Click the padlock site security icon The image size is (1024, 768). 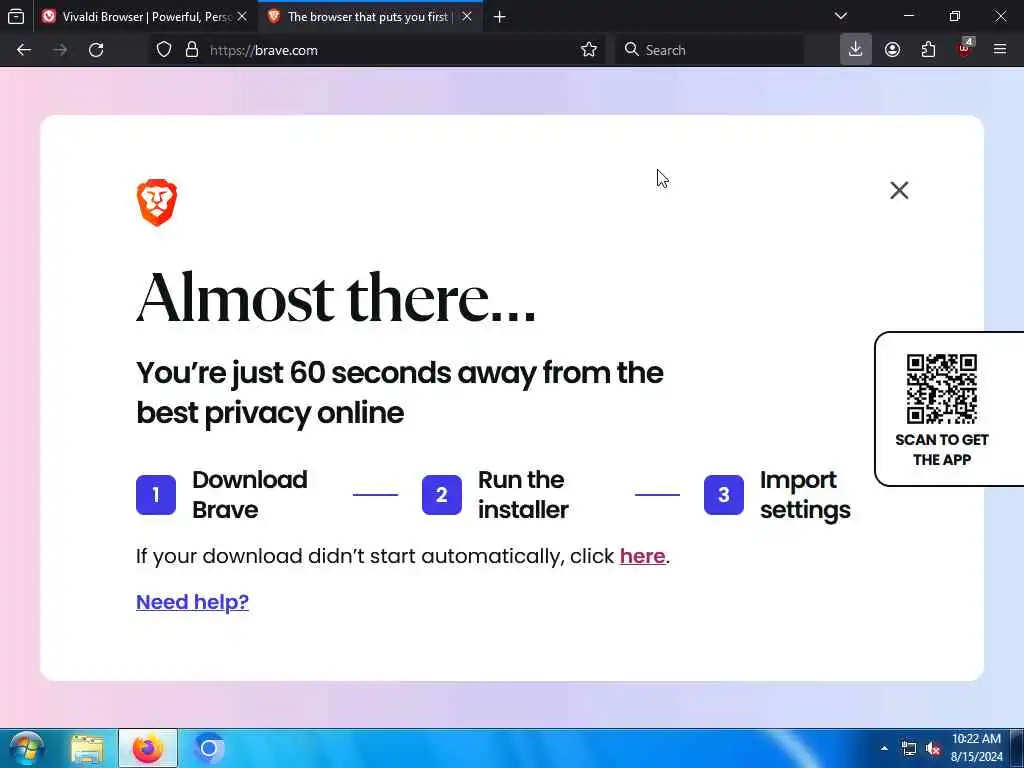tap(191, 50)
